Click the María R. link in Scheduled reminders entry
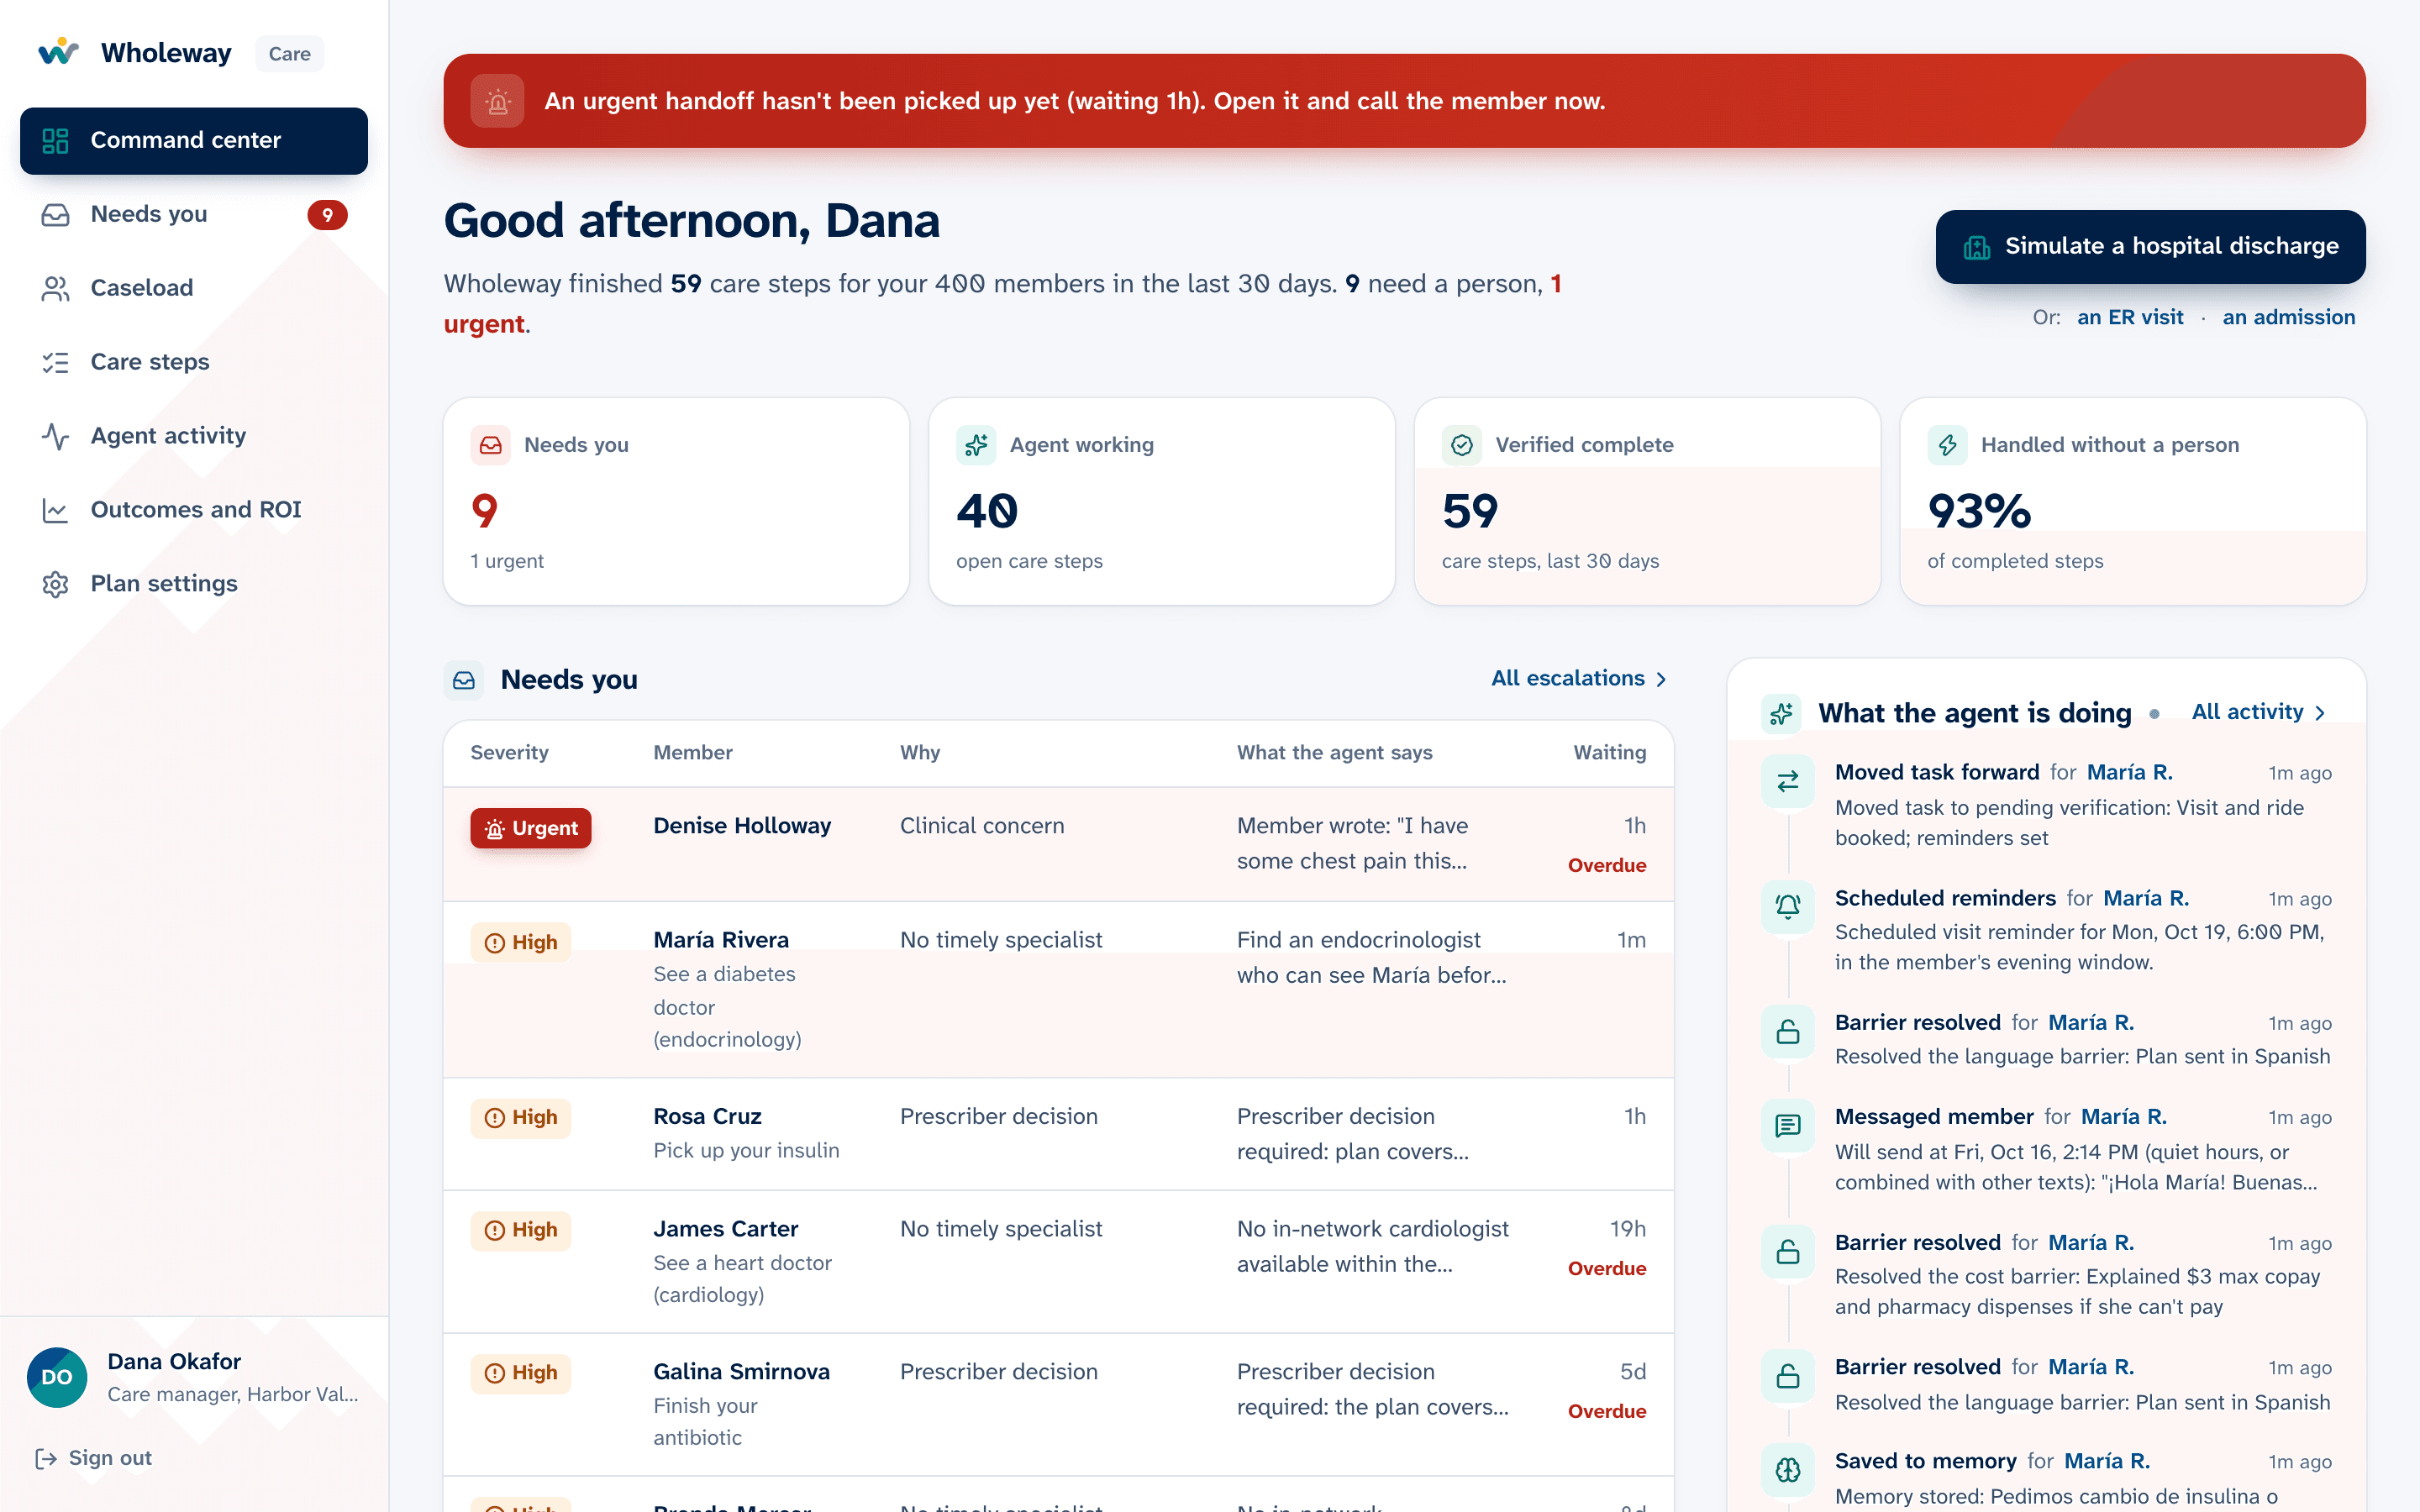 (x=2146, y=898)
